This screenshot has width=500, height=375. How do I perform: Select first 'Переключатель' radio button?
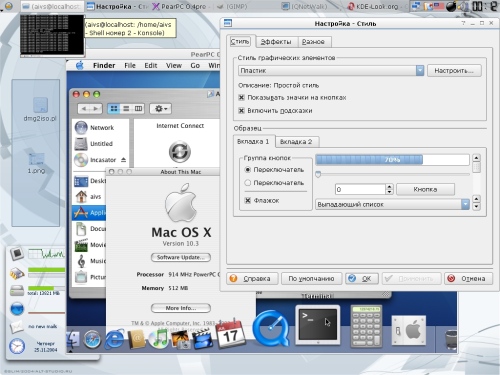pyautogui.click(x=248, y=170)
